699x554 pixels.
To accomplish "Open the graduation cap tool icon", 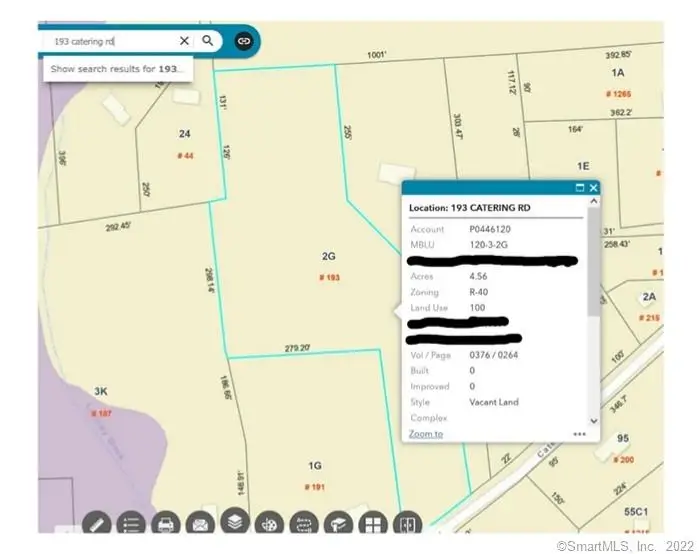I will coord(338,524).
